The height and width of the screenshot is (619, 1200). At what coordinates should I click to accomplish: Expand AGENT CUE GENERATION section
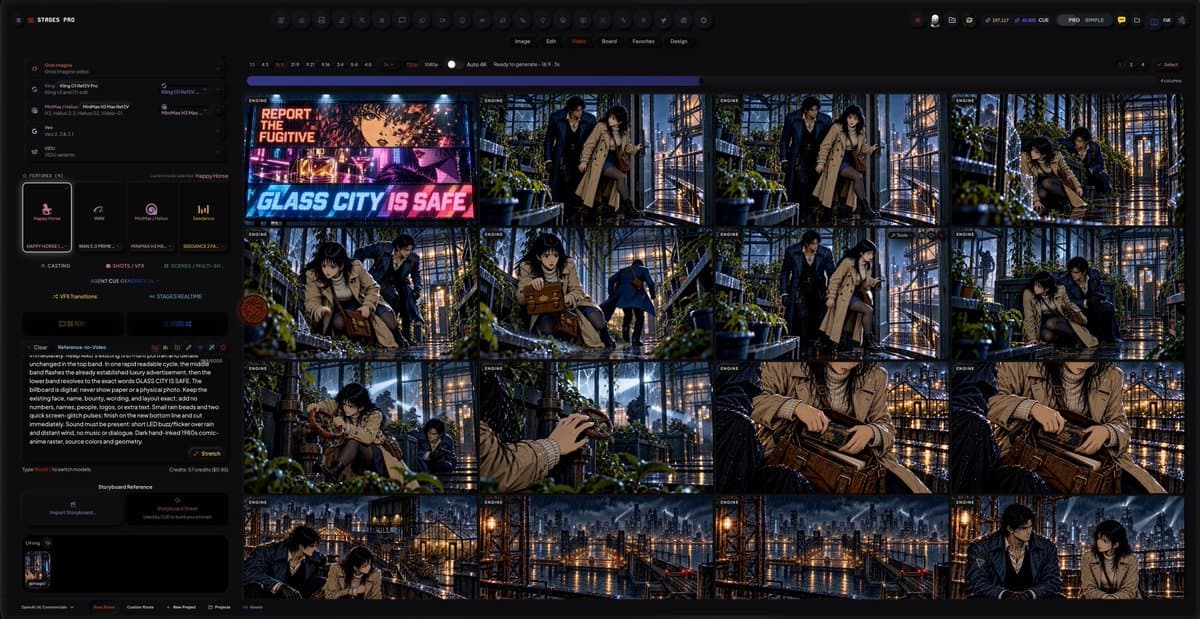[125, 281]
